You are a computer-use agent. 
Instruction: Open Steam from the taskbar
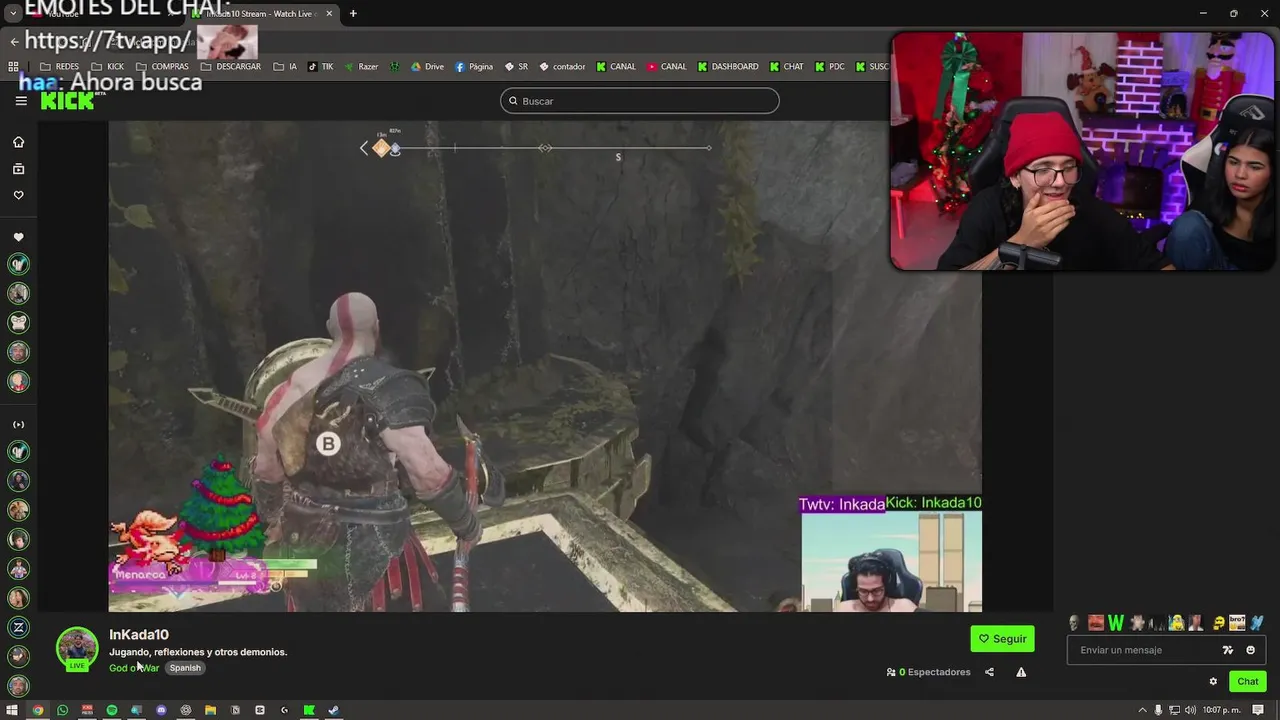tap(333, 710)
